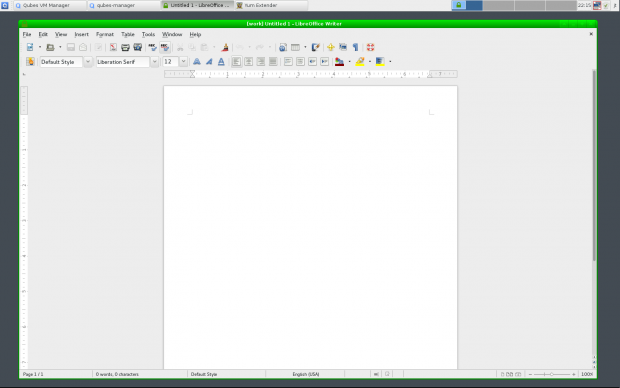The height and width of the screenshot is (388, 620).
Task: Align text left
Action: [236, 62]
